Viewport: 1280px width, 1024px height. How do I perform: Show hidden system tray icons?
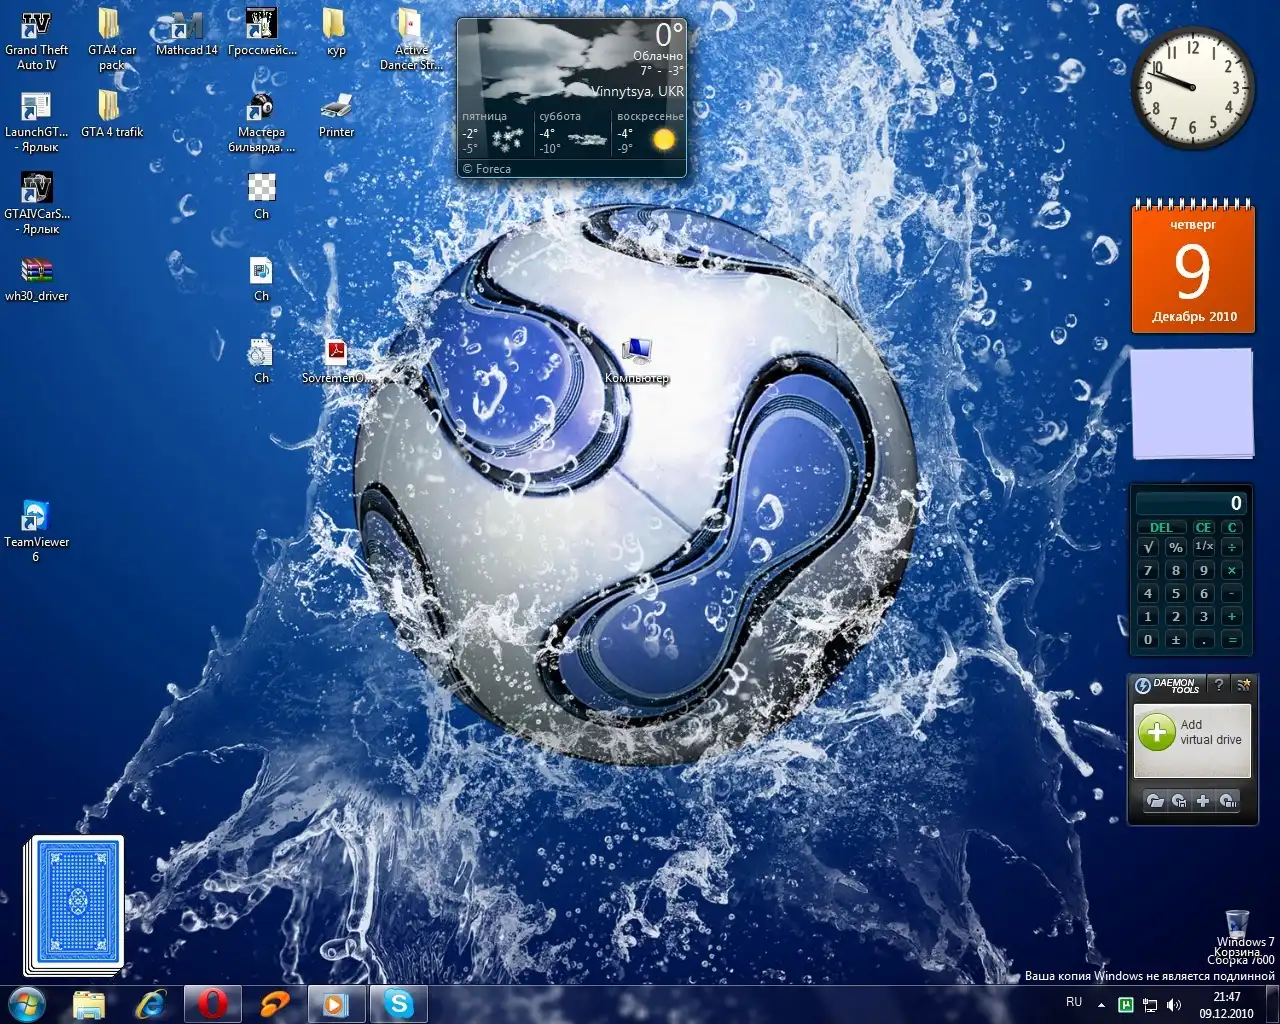(x=1101, y=1005)
